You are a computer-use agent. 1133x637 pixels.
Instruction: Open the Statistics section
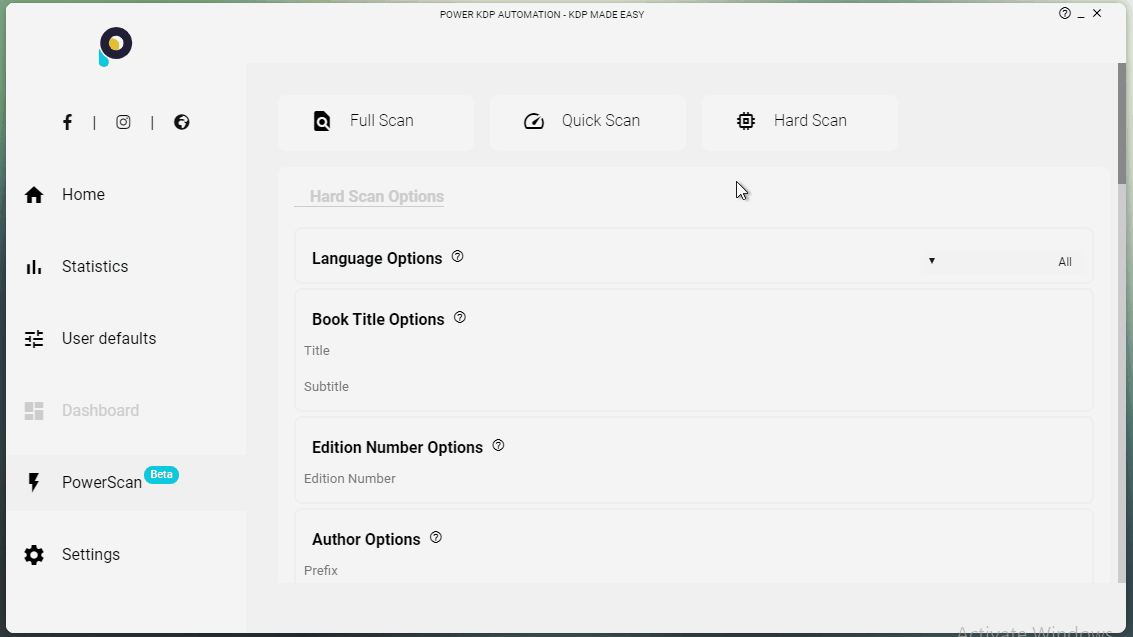(x=95, y=266)
